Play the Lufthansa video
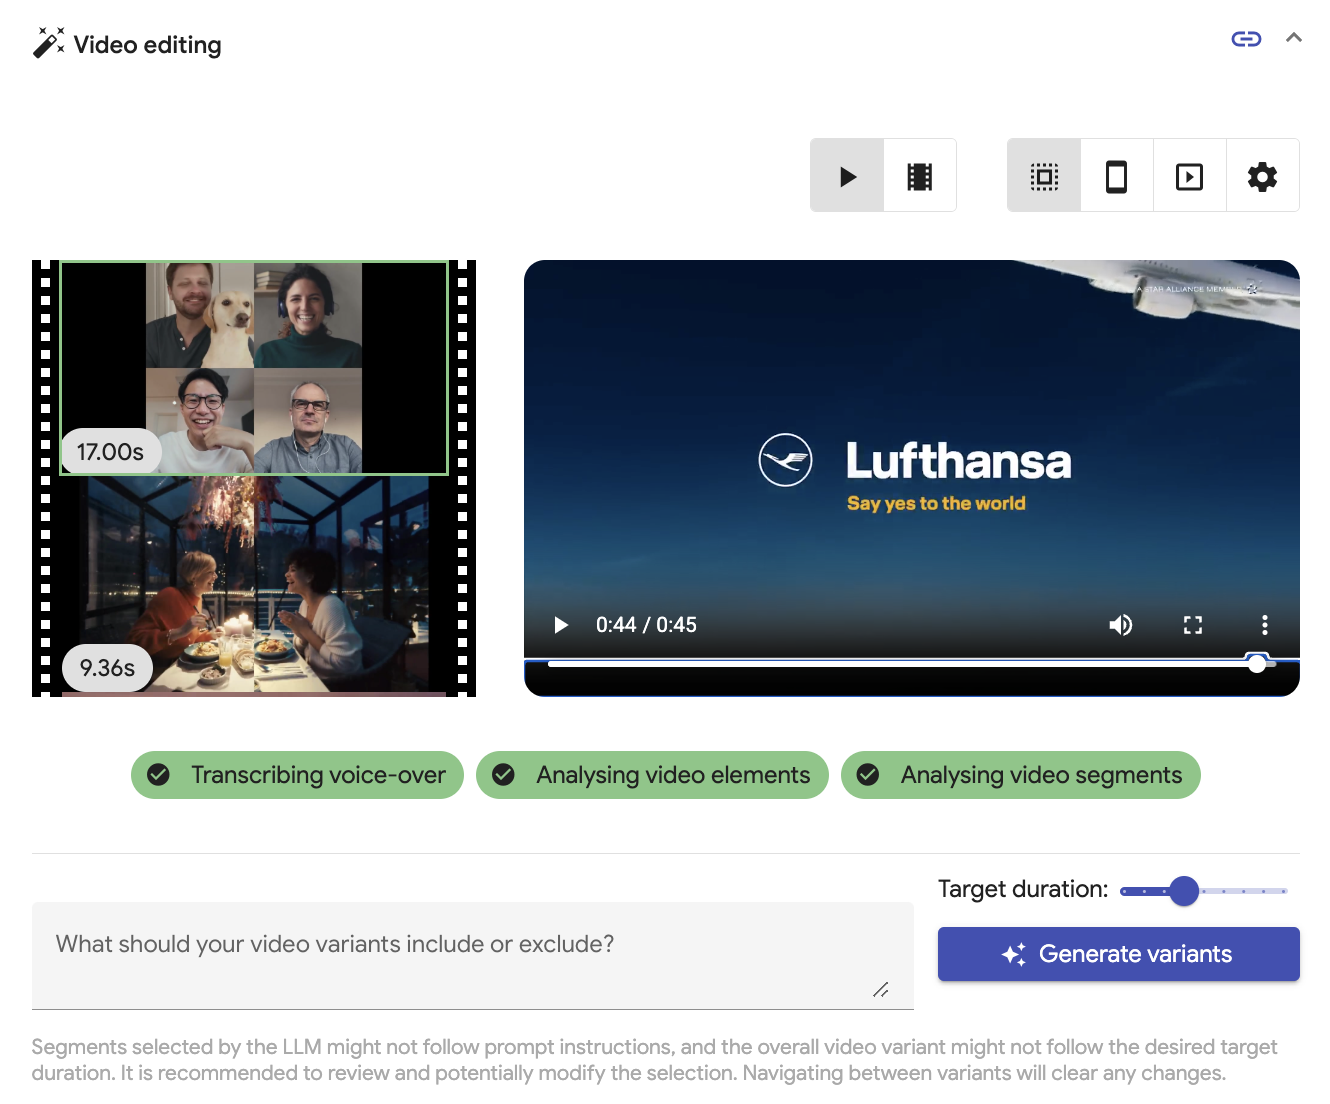Image resolution: width=1330 pixels, height=1104 pixels. 561,625
